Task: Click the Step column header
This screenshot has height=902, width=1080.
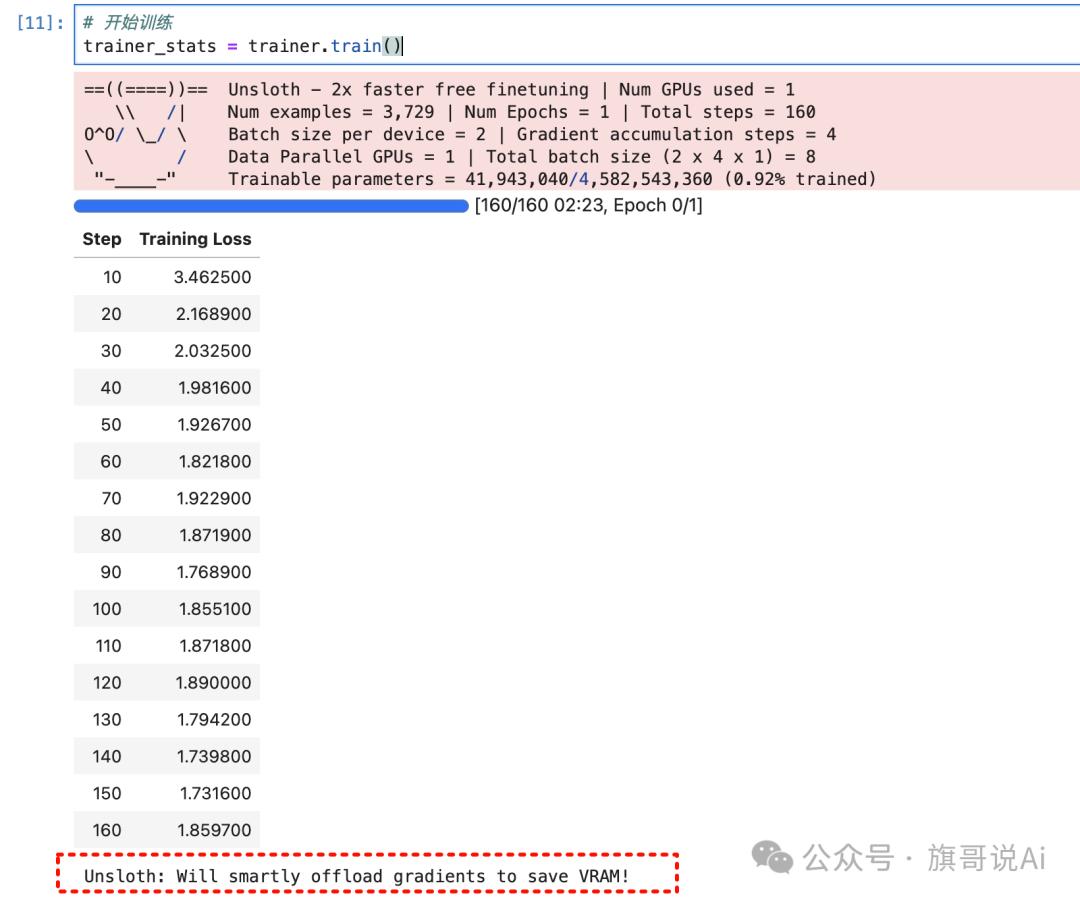Action: click(102, 239)
